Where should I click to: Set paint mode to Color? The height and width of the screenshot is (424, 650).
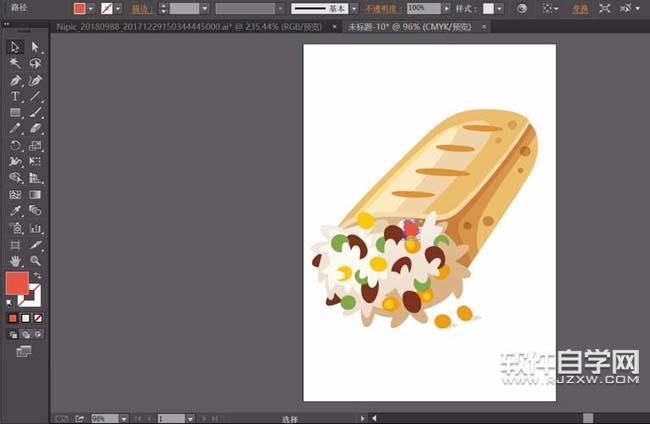click(x=12, y=318)
